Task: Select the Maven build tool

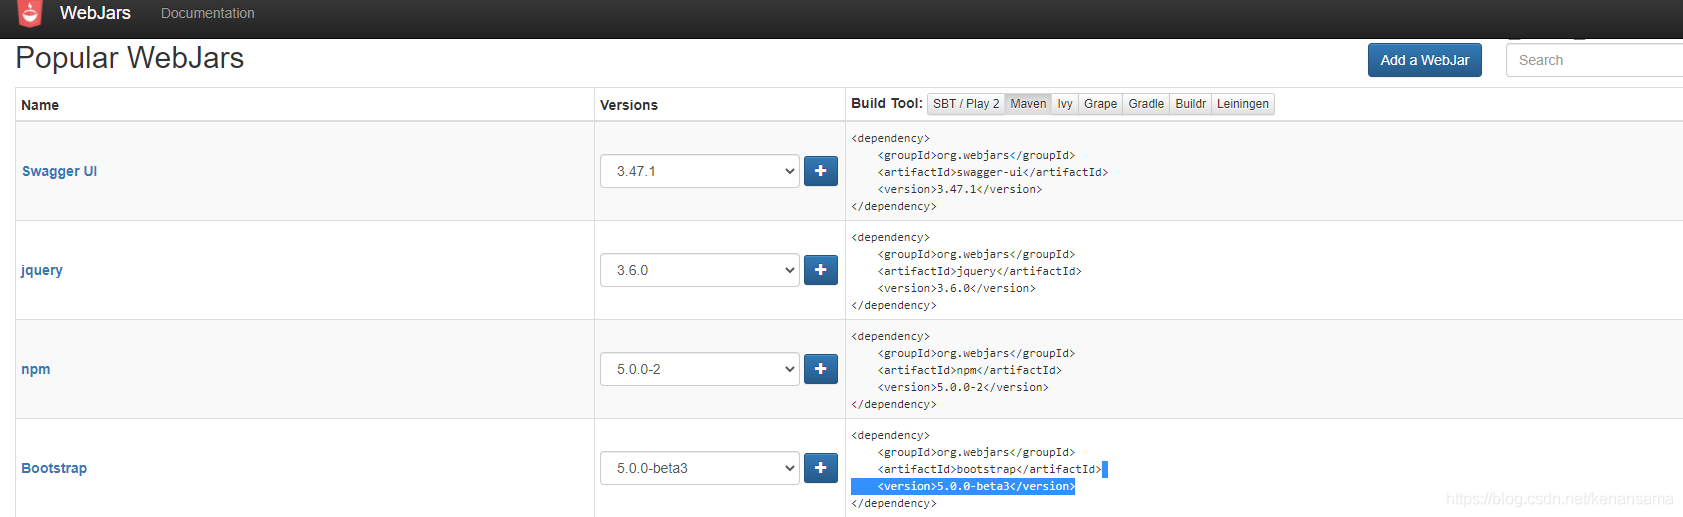Action: tap(1028, 104)
